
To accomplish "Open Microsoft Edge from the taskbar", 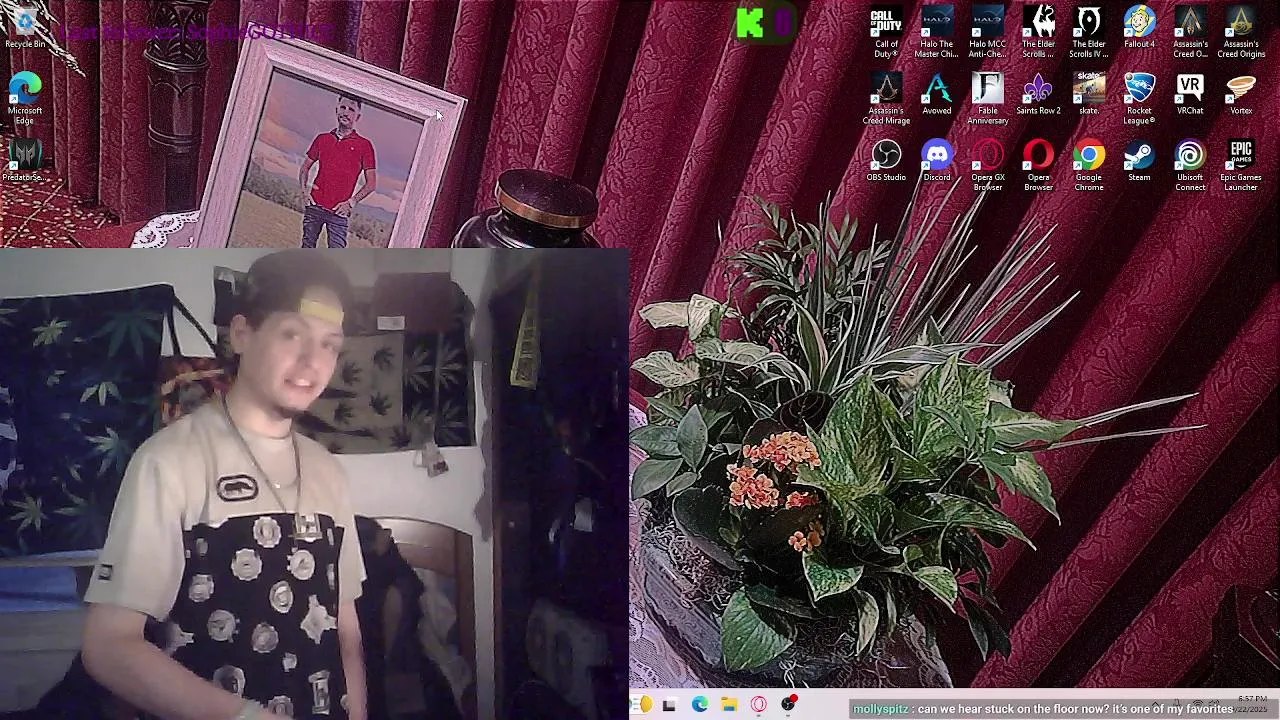I will [x=699, y=706].
